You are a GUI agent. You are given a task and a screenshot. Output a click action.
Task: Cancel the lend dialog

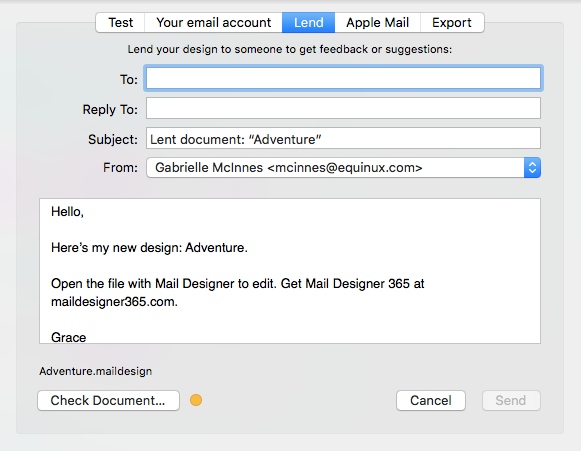point(431,400)
